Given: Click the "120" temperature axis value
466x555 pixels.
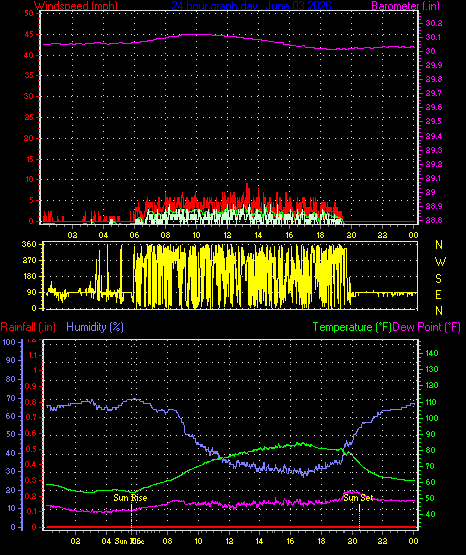Looking at the screenshot, I should pos(431,385).
